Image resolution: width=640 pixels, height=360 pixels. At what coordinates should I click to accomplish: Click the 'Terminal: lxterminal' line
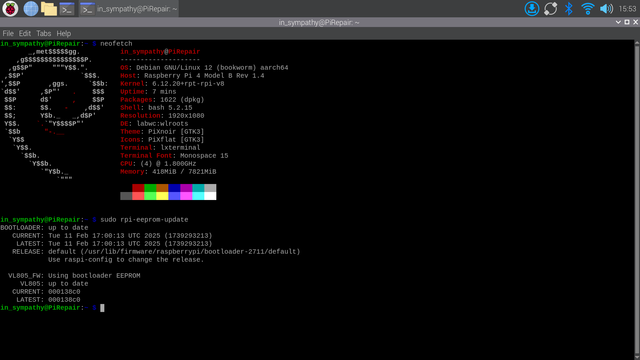160,148
